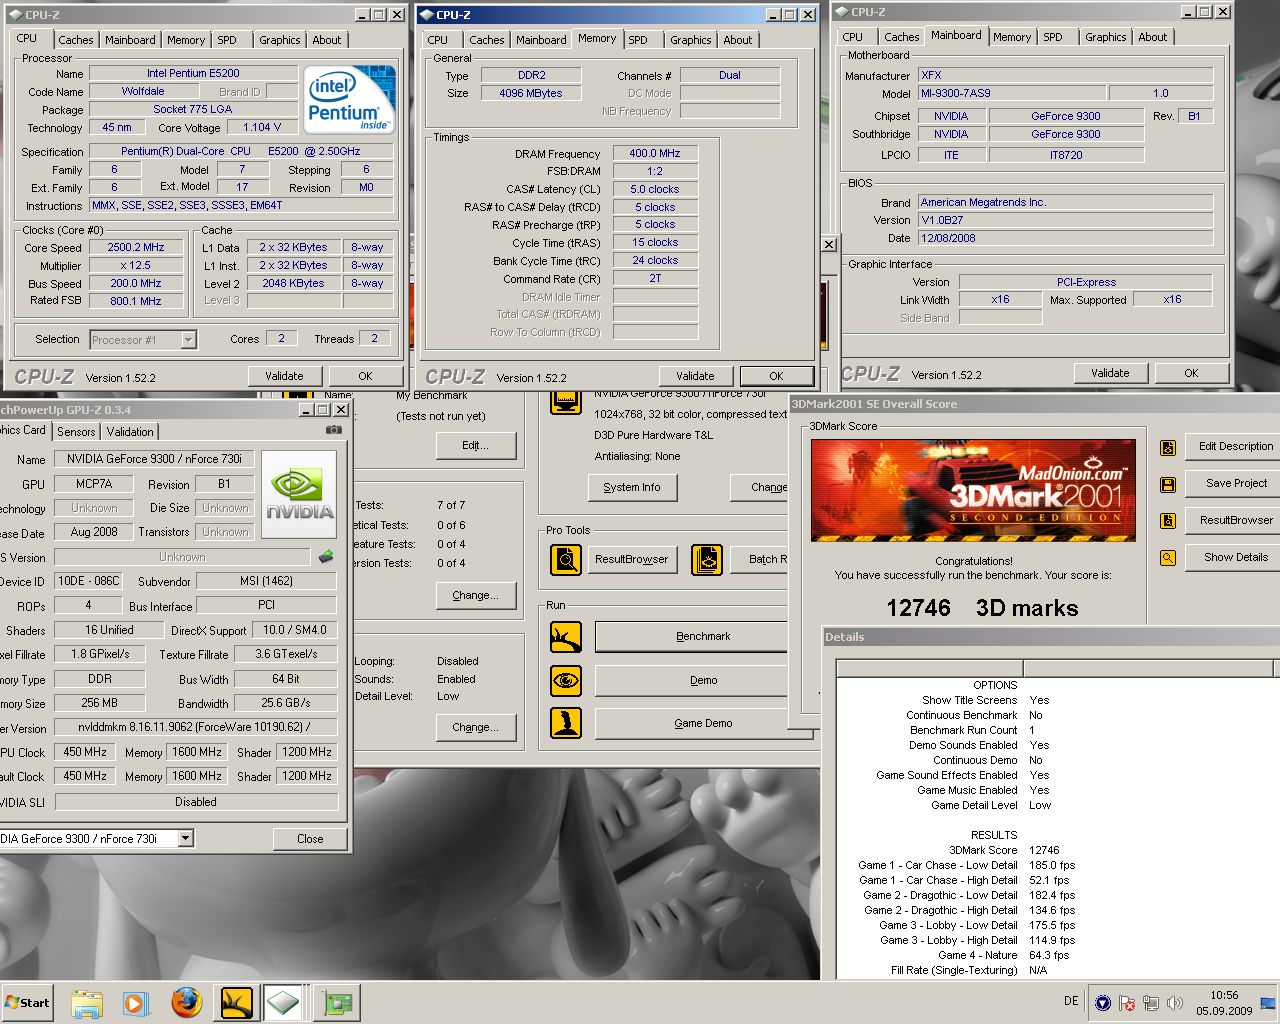Click the joystick icon next to Game Demo
The height and width of the screenshot is (1024, 1280).
click(566, 723)
